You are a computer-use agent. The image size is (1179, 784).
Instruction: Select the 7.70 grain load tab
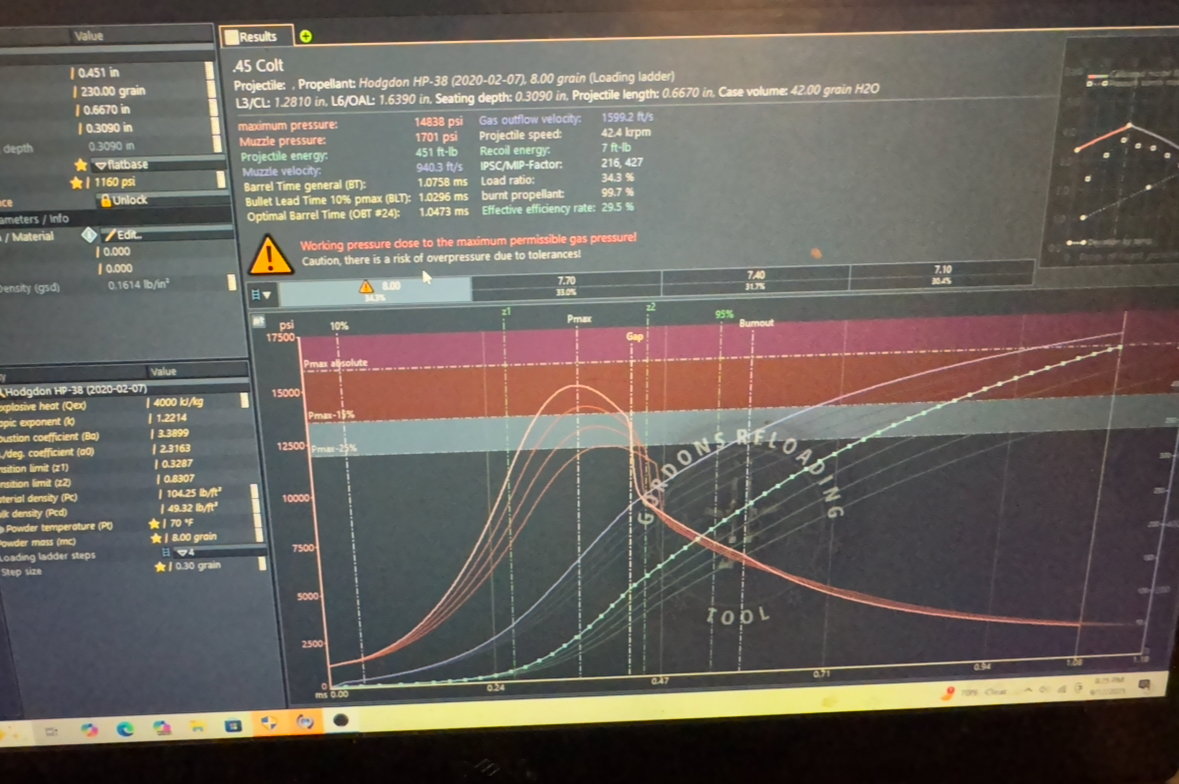566,286
